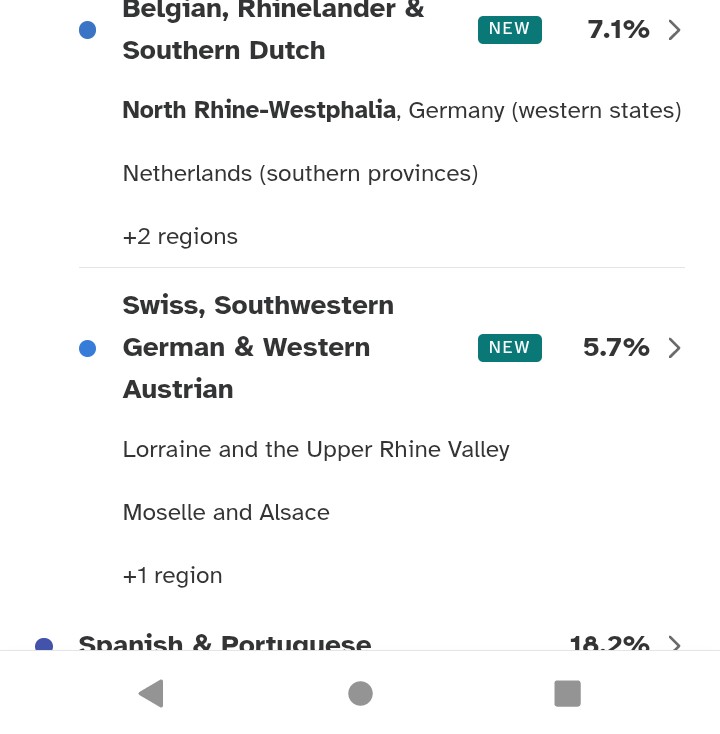Select North Rhine-Westphalia, Germany region
This screenshot has height=734, width=720.
(x=401, y=111)
